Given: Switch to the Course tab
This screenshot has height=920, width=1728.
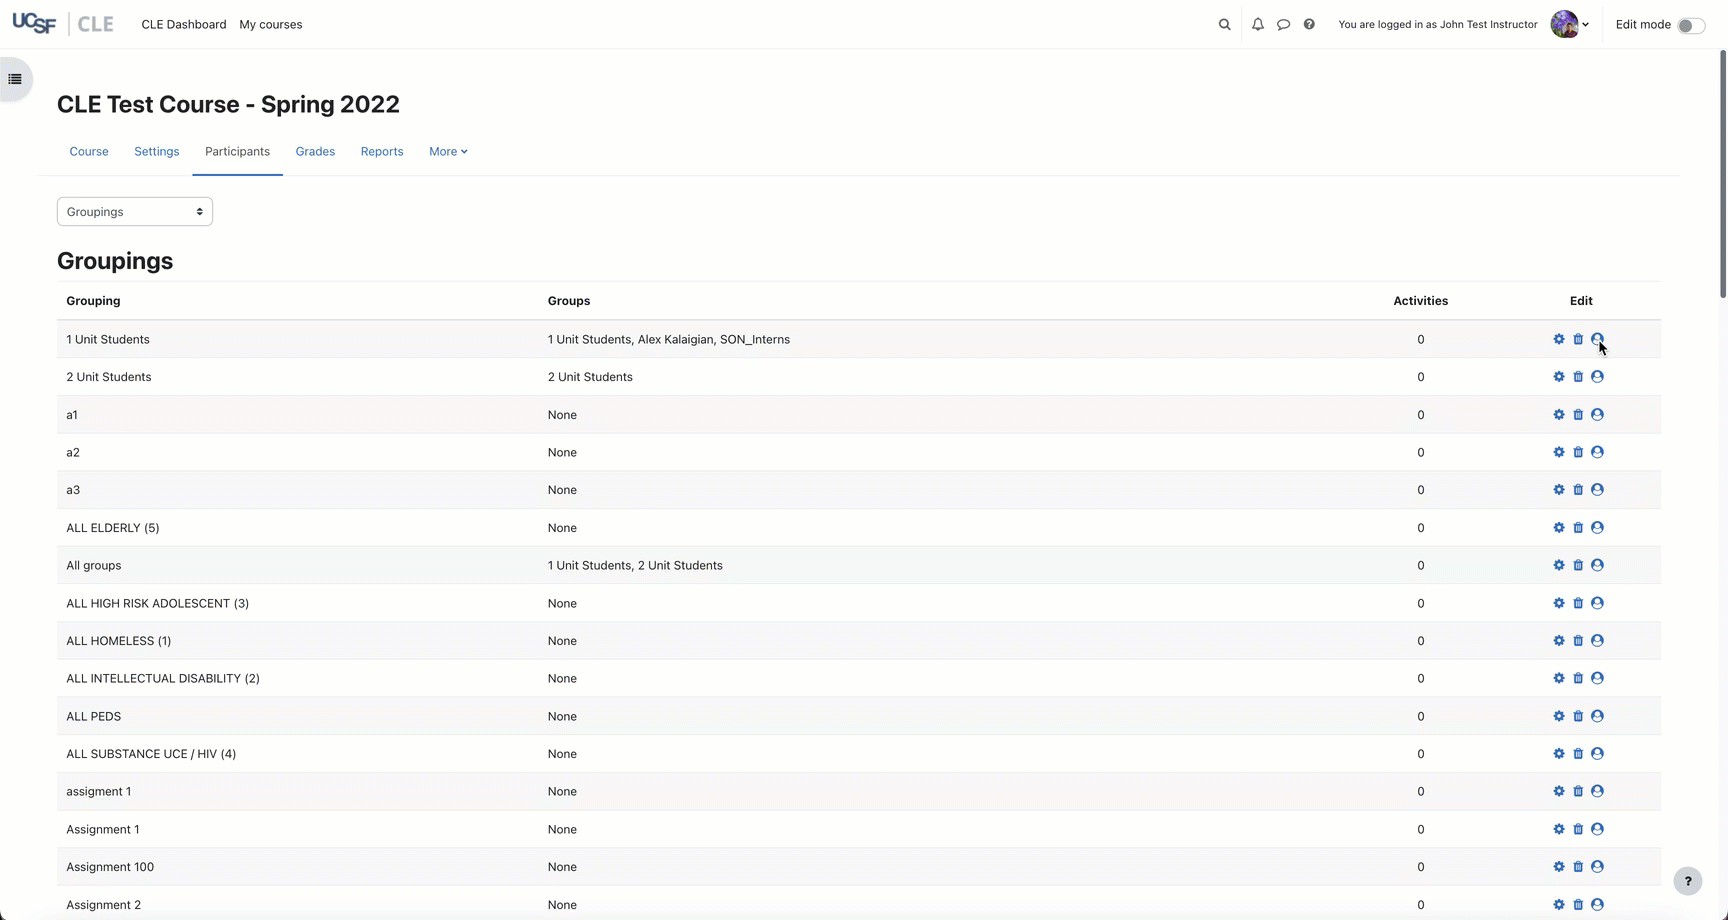Looking at the screenshot, I should (x=89, y=152).
